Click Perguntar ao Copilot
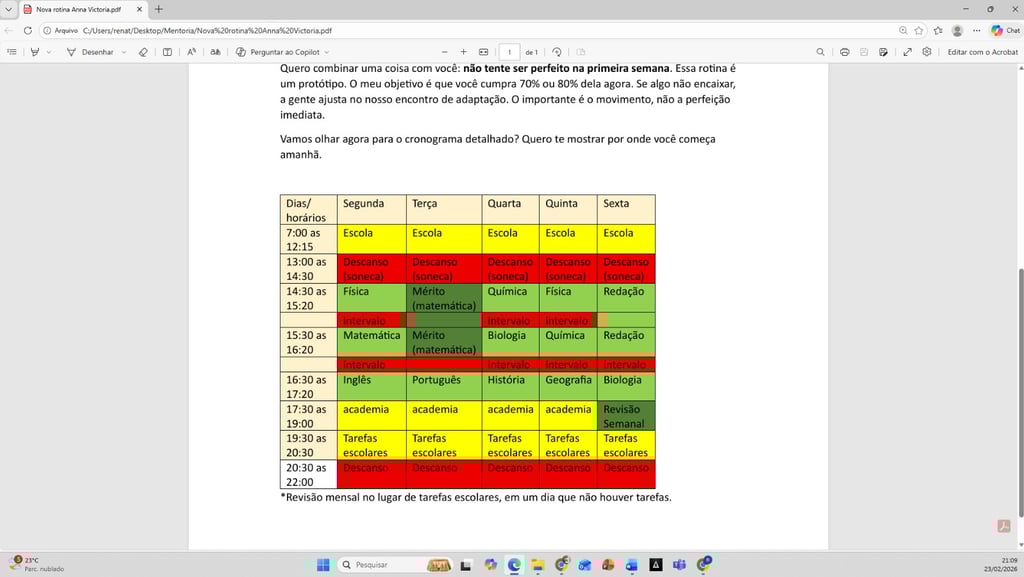The image size is (1024, 577). coord(278,52)
